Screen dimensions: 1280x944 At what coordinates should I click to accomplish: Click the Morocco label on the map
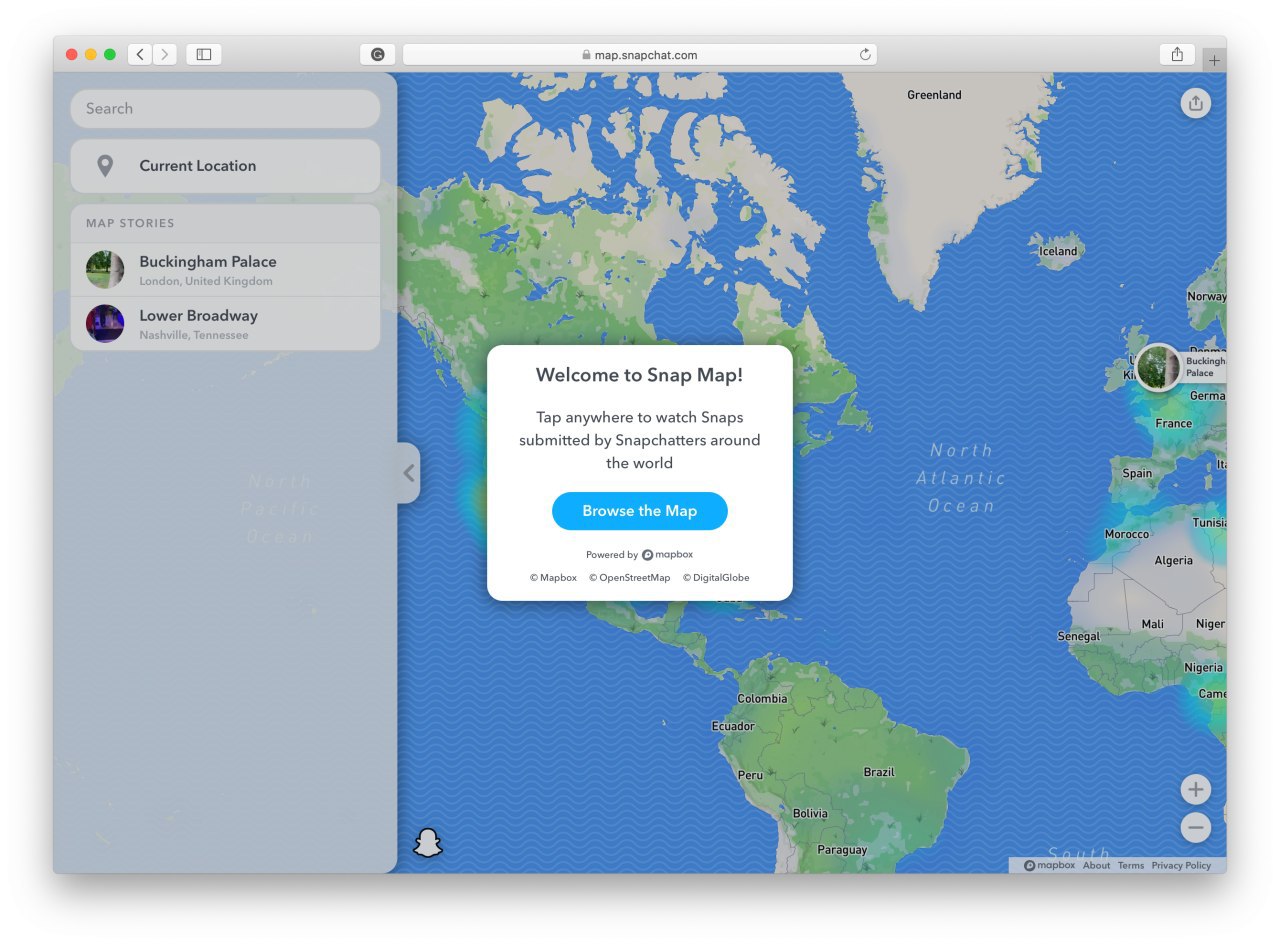[1127, 535]
